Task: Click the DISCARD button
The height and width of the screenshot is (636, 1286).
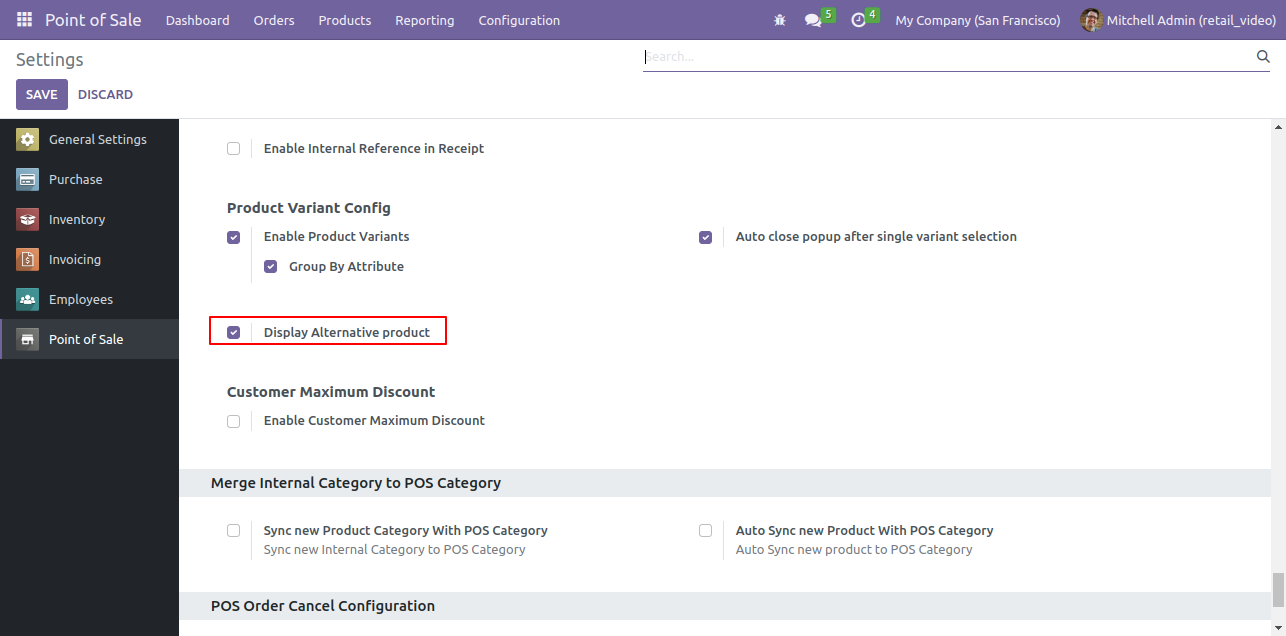Action: (105, 94)
